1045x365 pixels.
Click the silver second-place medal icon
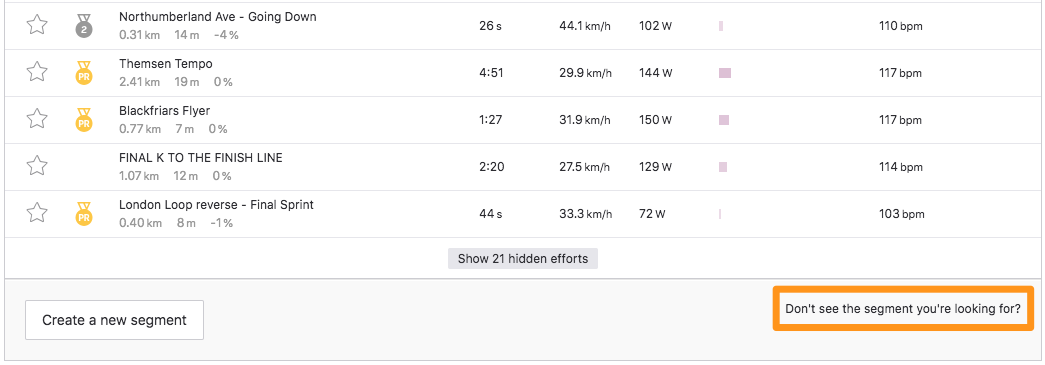pyautogui.click(x=84, y=25)
